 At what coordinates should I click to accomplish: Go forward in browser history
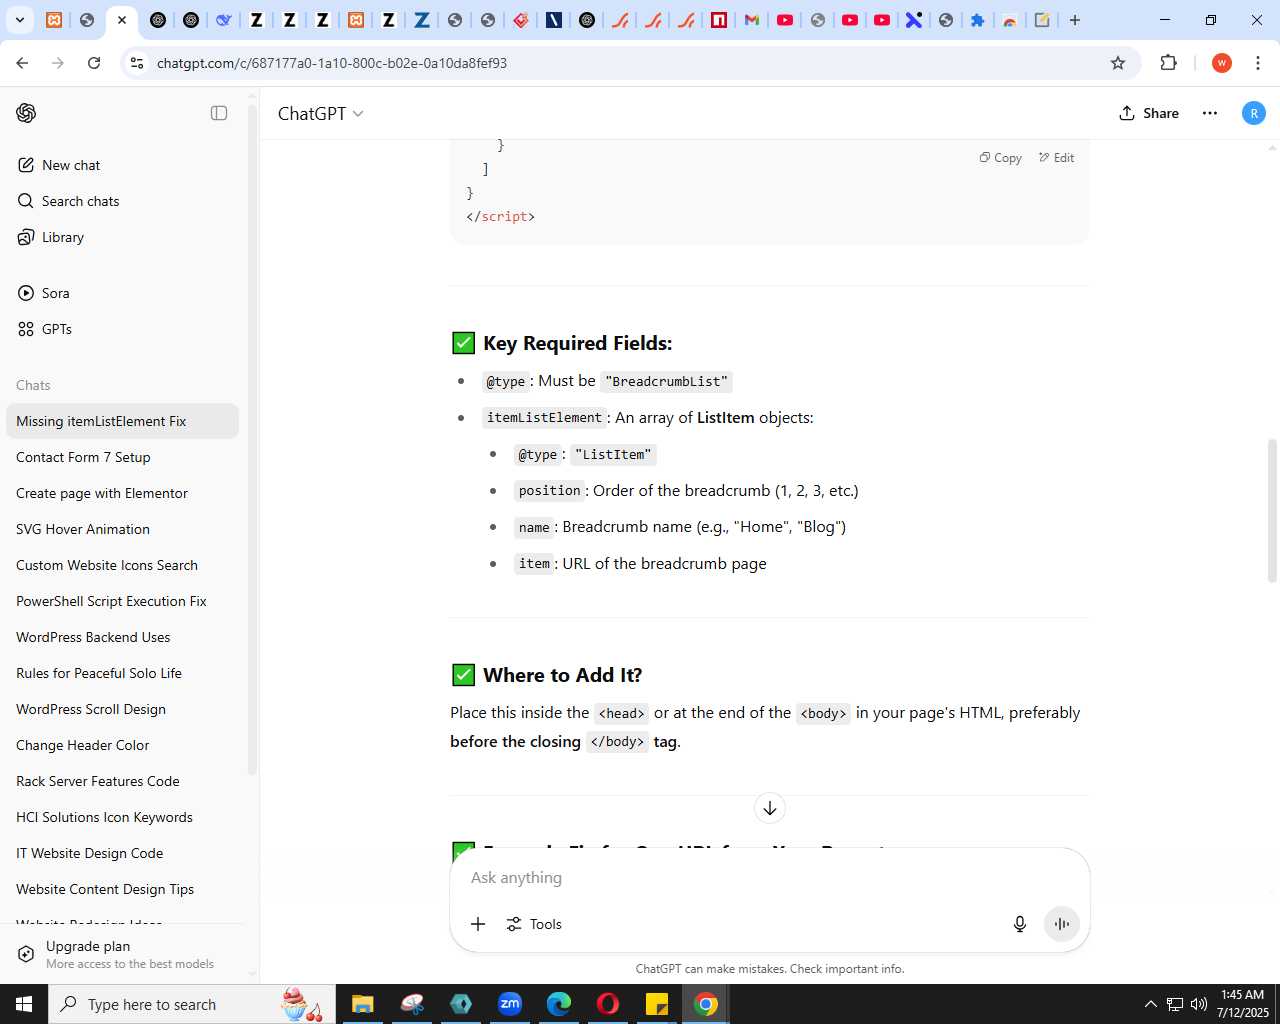pyautogui.click(x=58, y=63)
